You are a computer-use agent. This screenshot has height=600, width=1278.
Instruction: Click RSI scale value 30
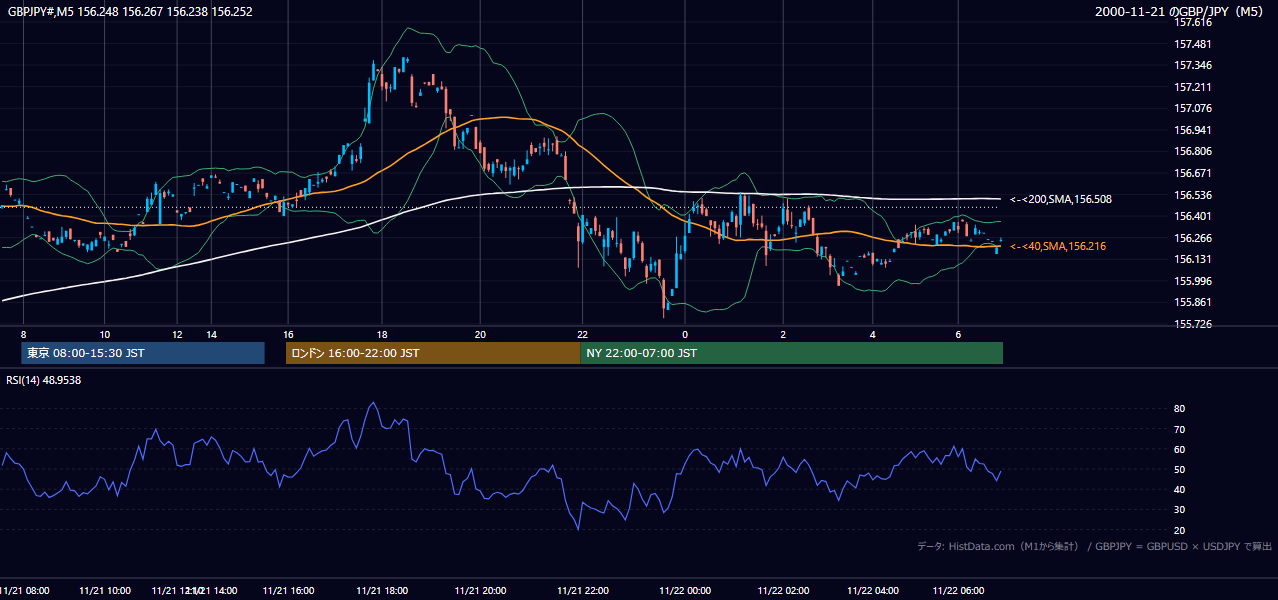1179,510
